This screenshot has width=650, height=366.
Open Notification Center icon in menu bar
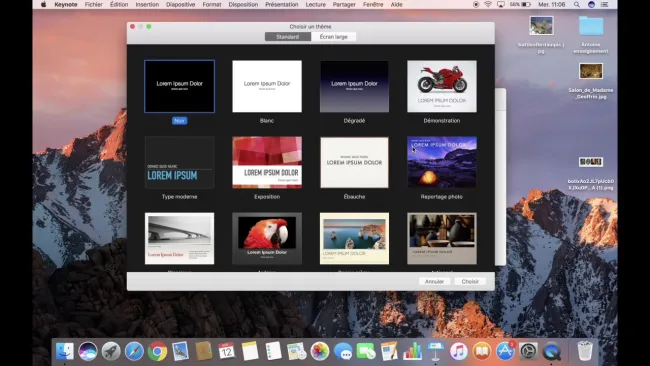(x=605, y=5)
